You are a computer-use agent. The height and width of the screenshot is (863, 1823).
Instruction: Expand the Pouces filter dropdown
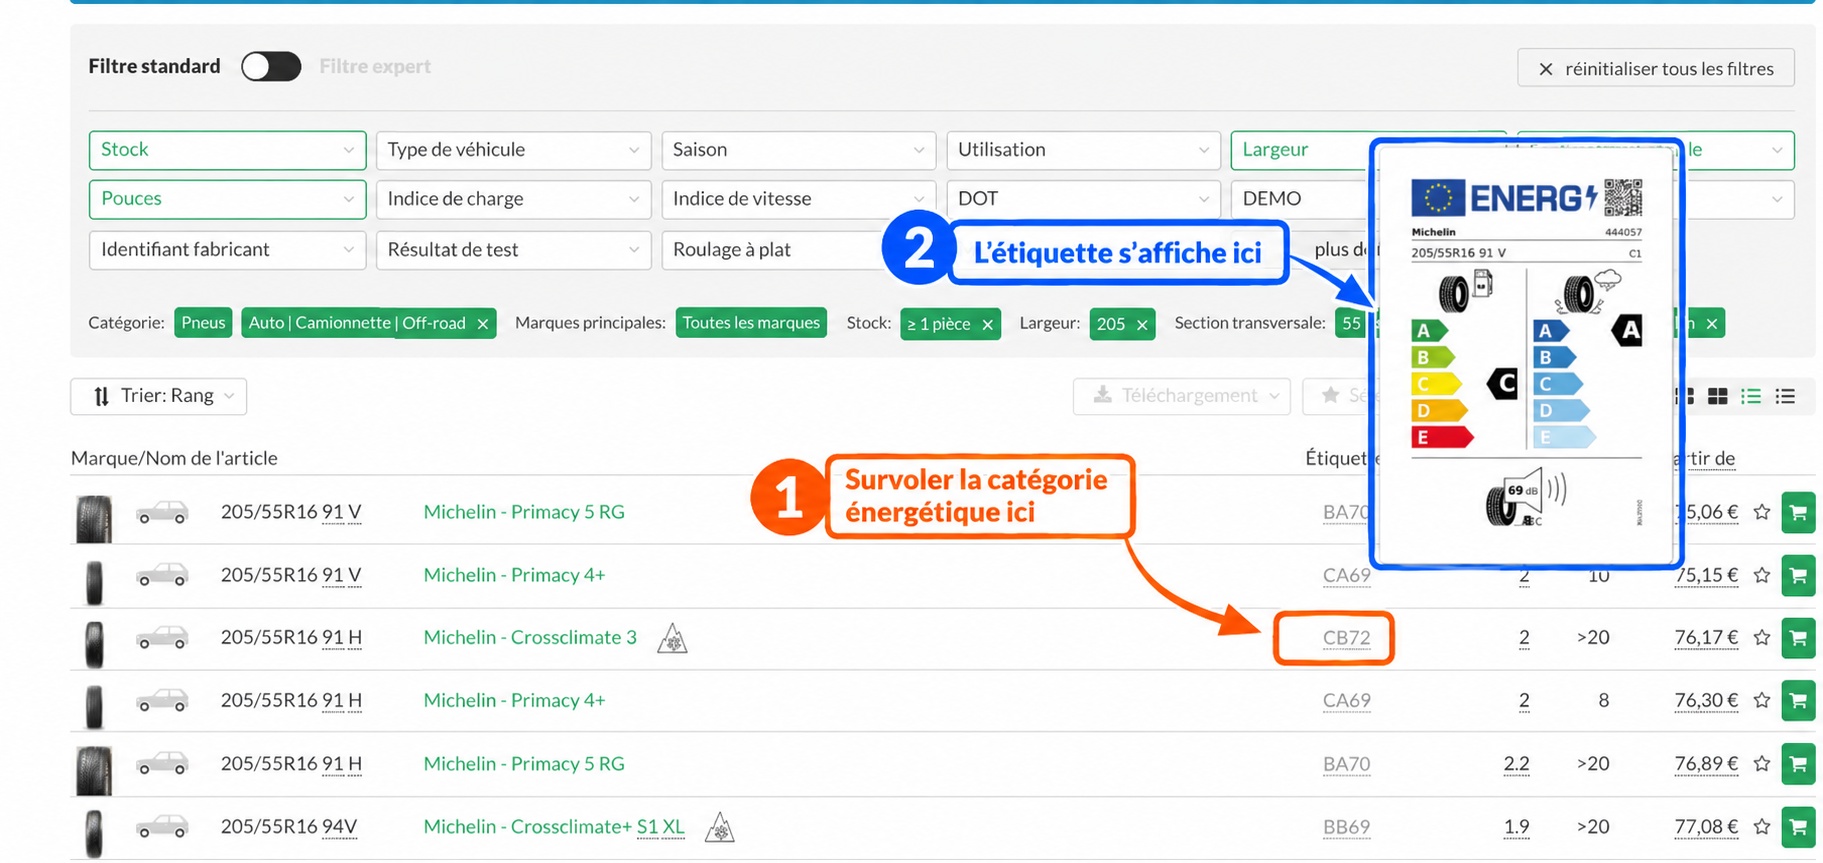[227, 199]
